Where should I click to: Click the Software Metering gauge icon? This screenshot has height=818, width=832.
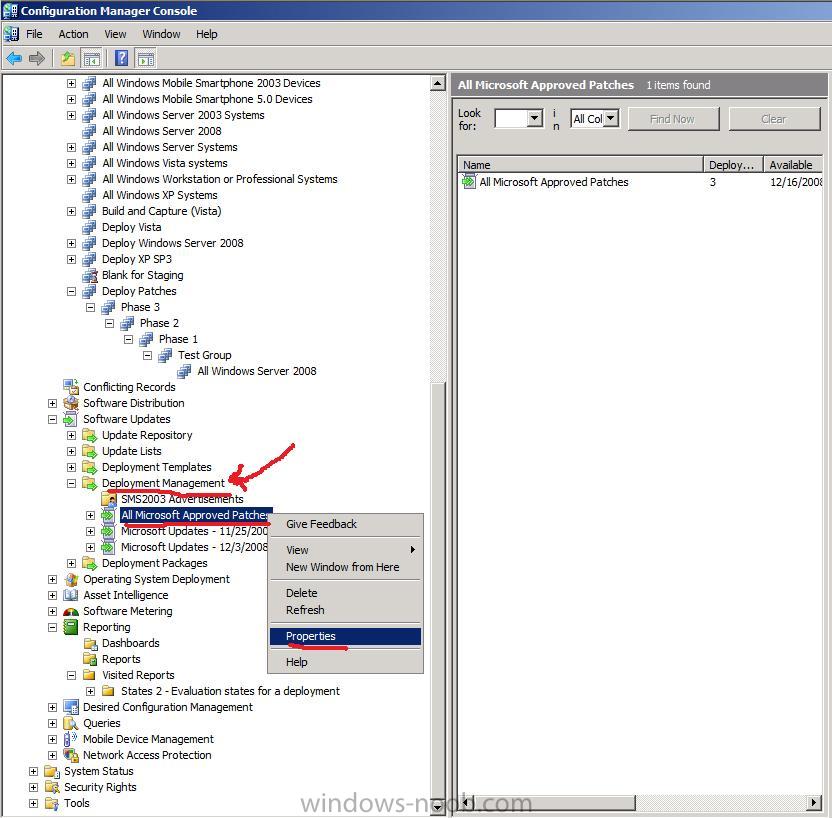click(x=71, y=611)
